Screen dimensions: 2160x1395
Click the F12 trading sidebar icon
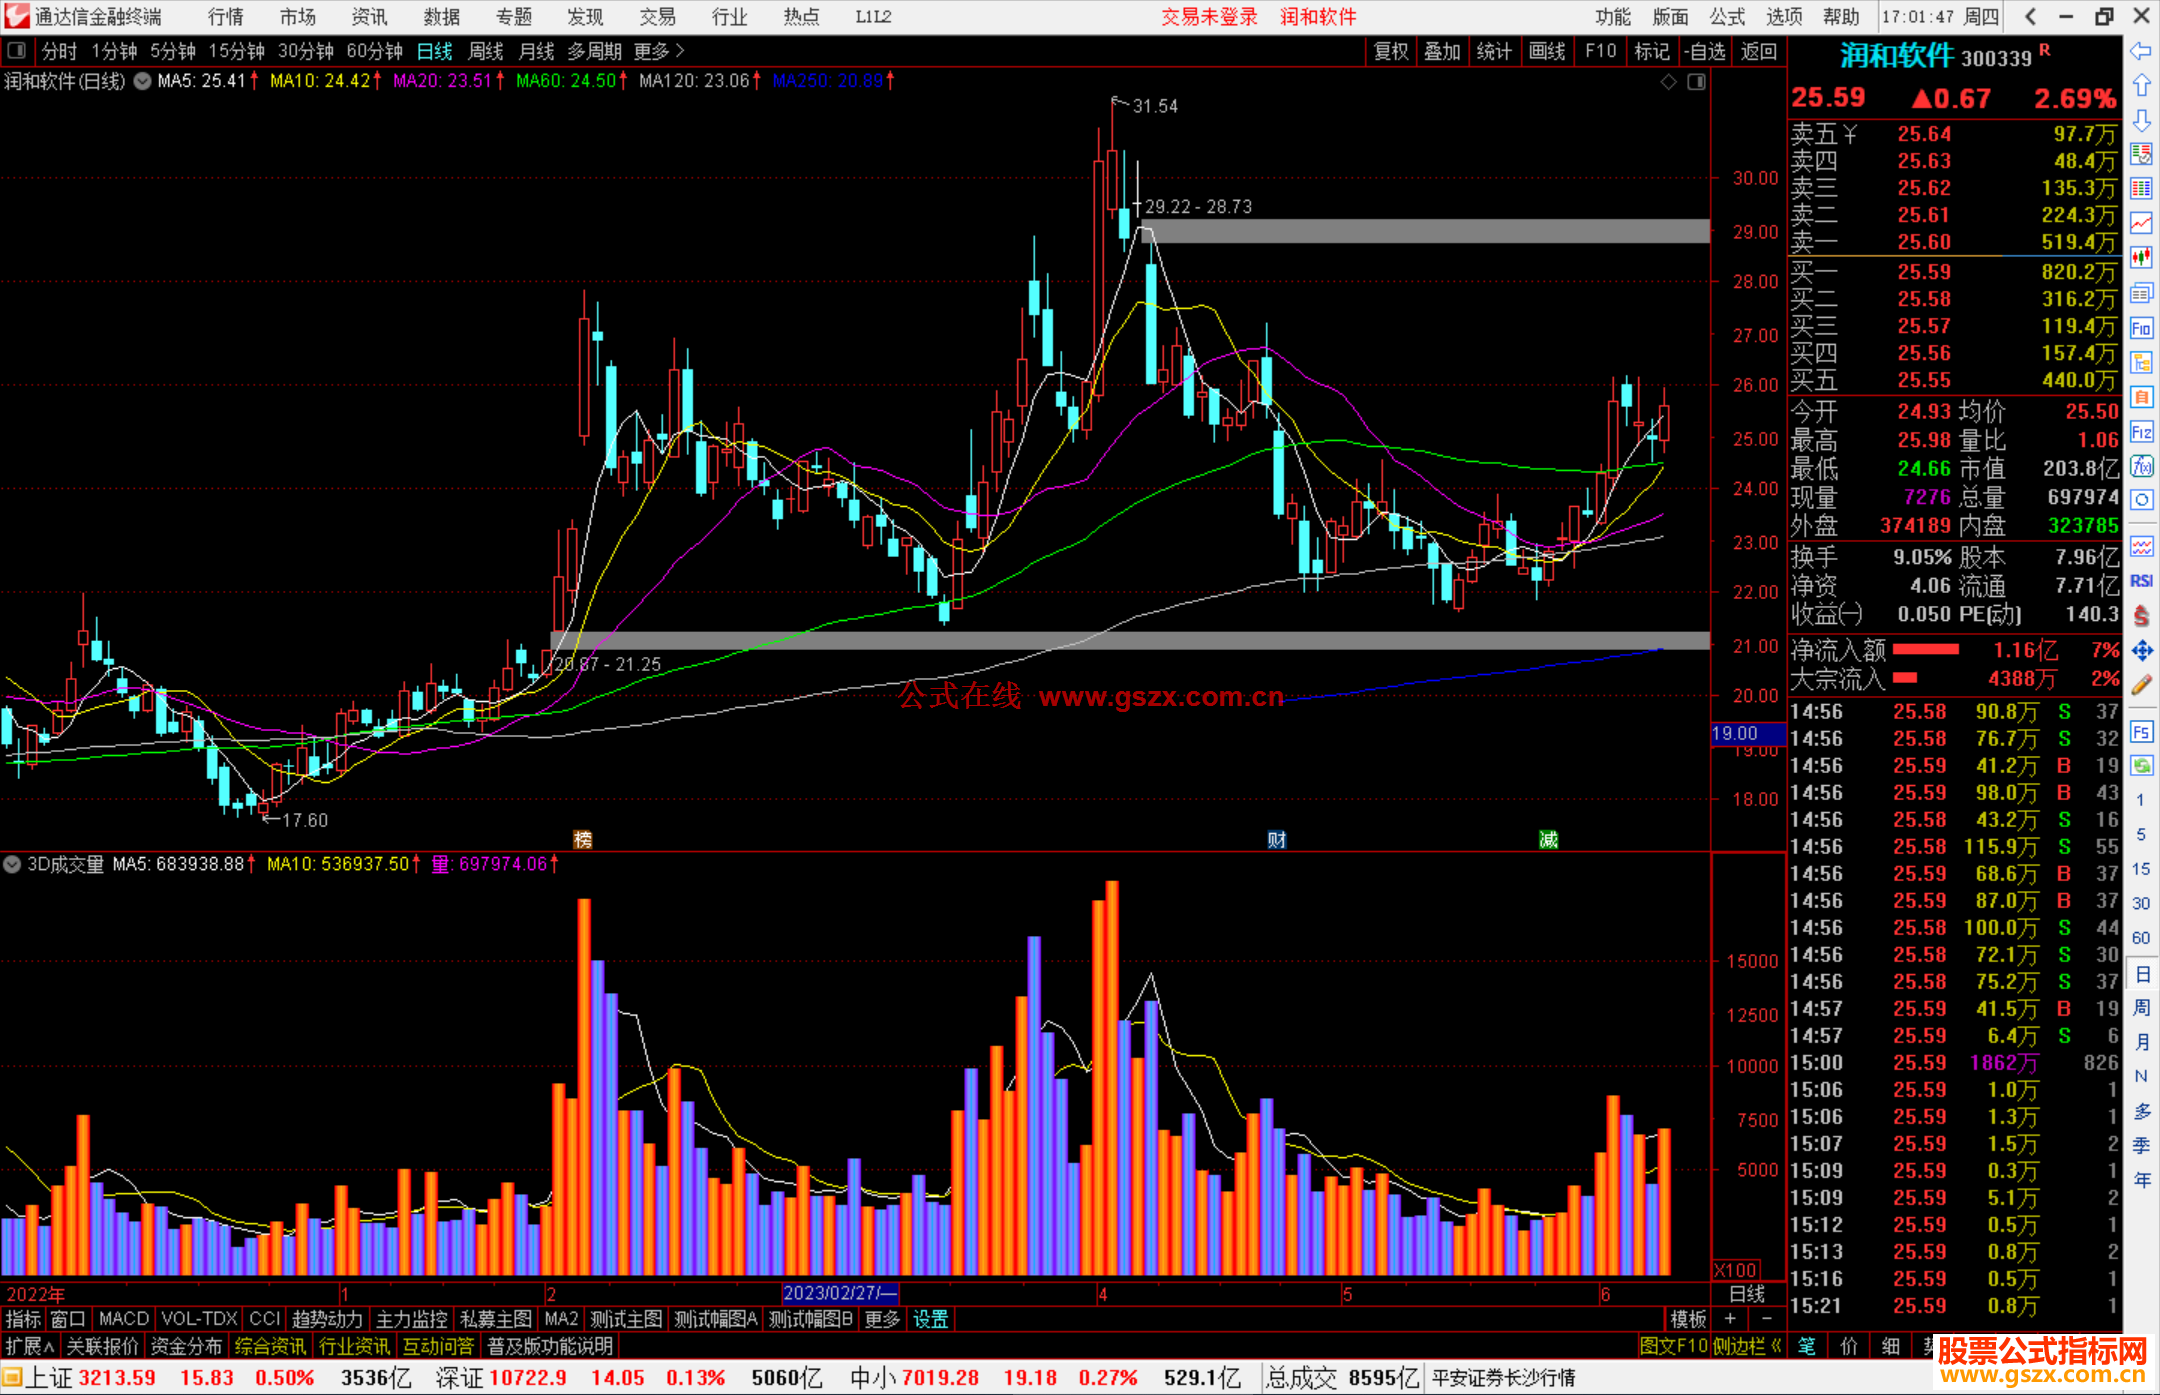point(2141,432)
